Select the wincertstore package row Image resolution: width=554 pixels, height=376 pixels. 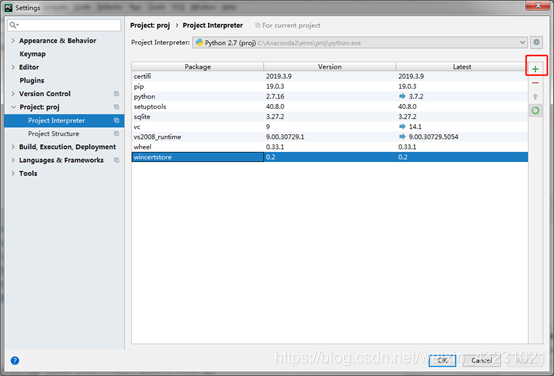point(330,157)
